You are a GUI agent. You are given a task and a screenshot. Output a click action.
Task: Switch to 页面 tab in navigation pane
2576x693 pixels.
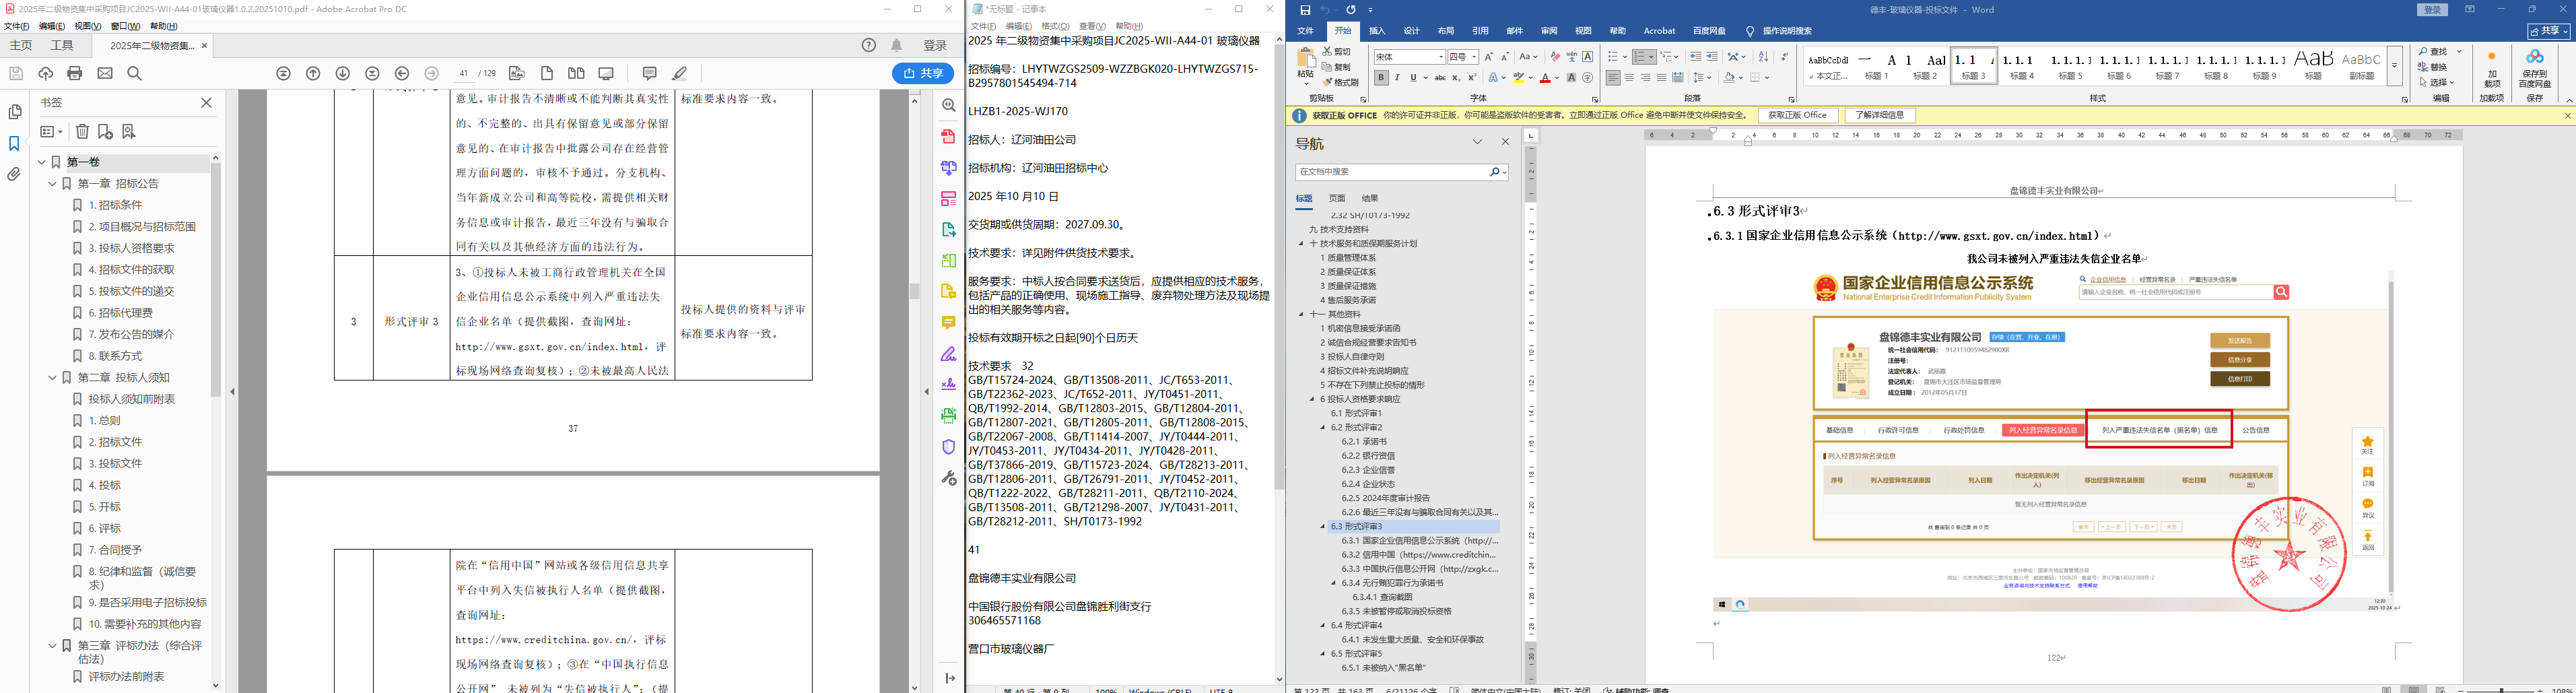tap(1337, 198)
